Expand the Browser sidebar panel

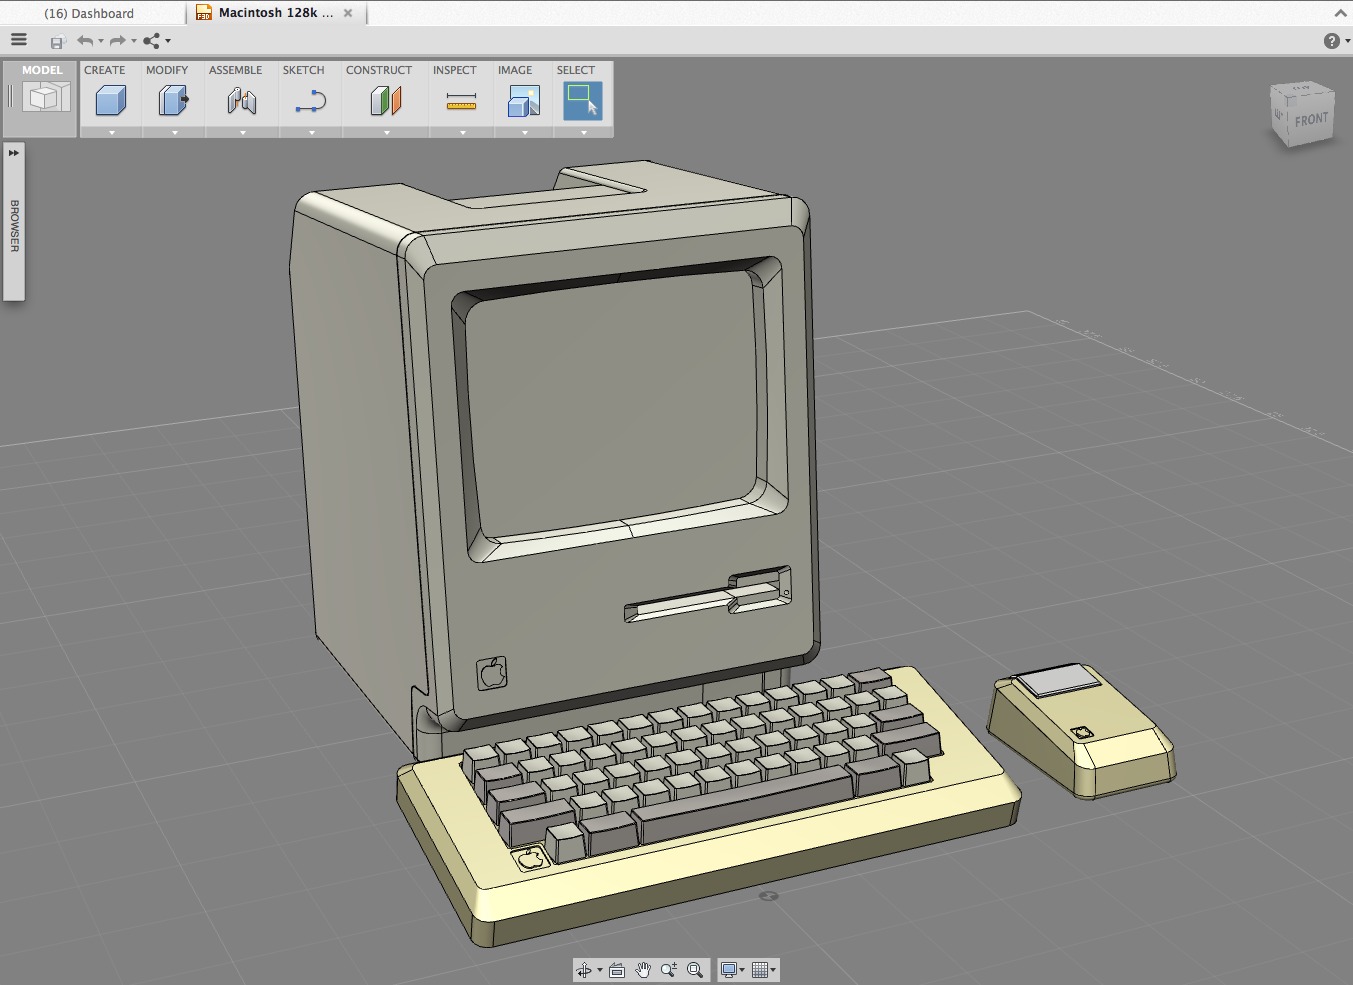click(14, 153)
